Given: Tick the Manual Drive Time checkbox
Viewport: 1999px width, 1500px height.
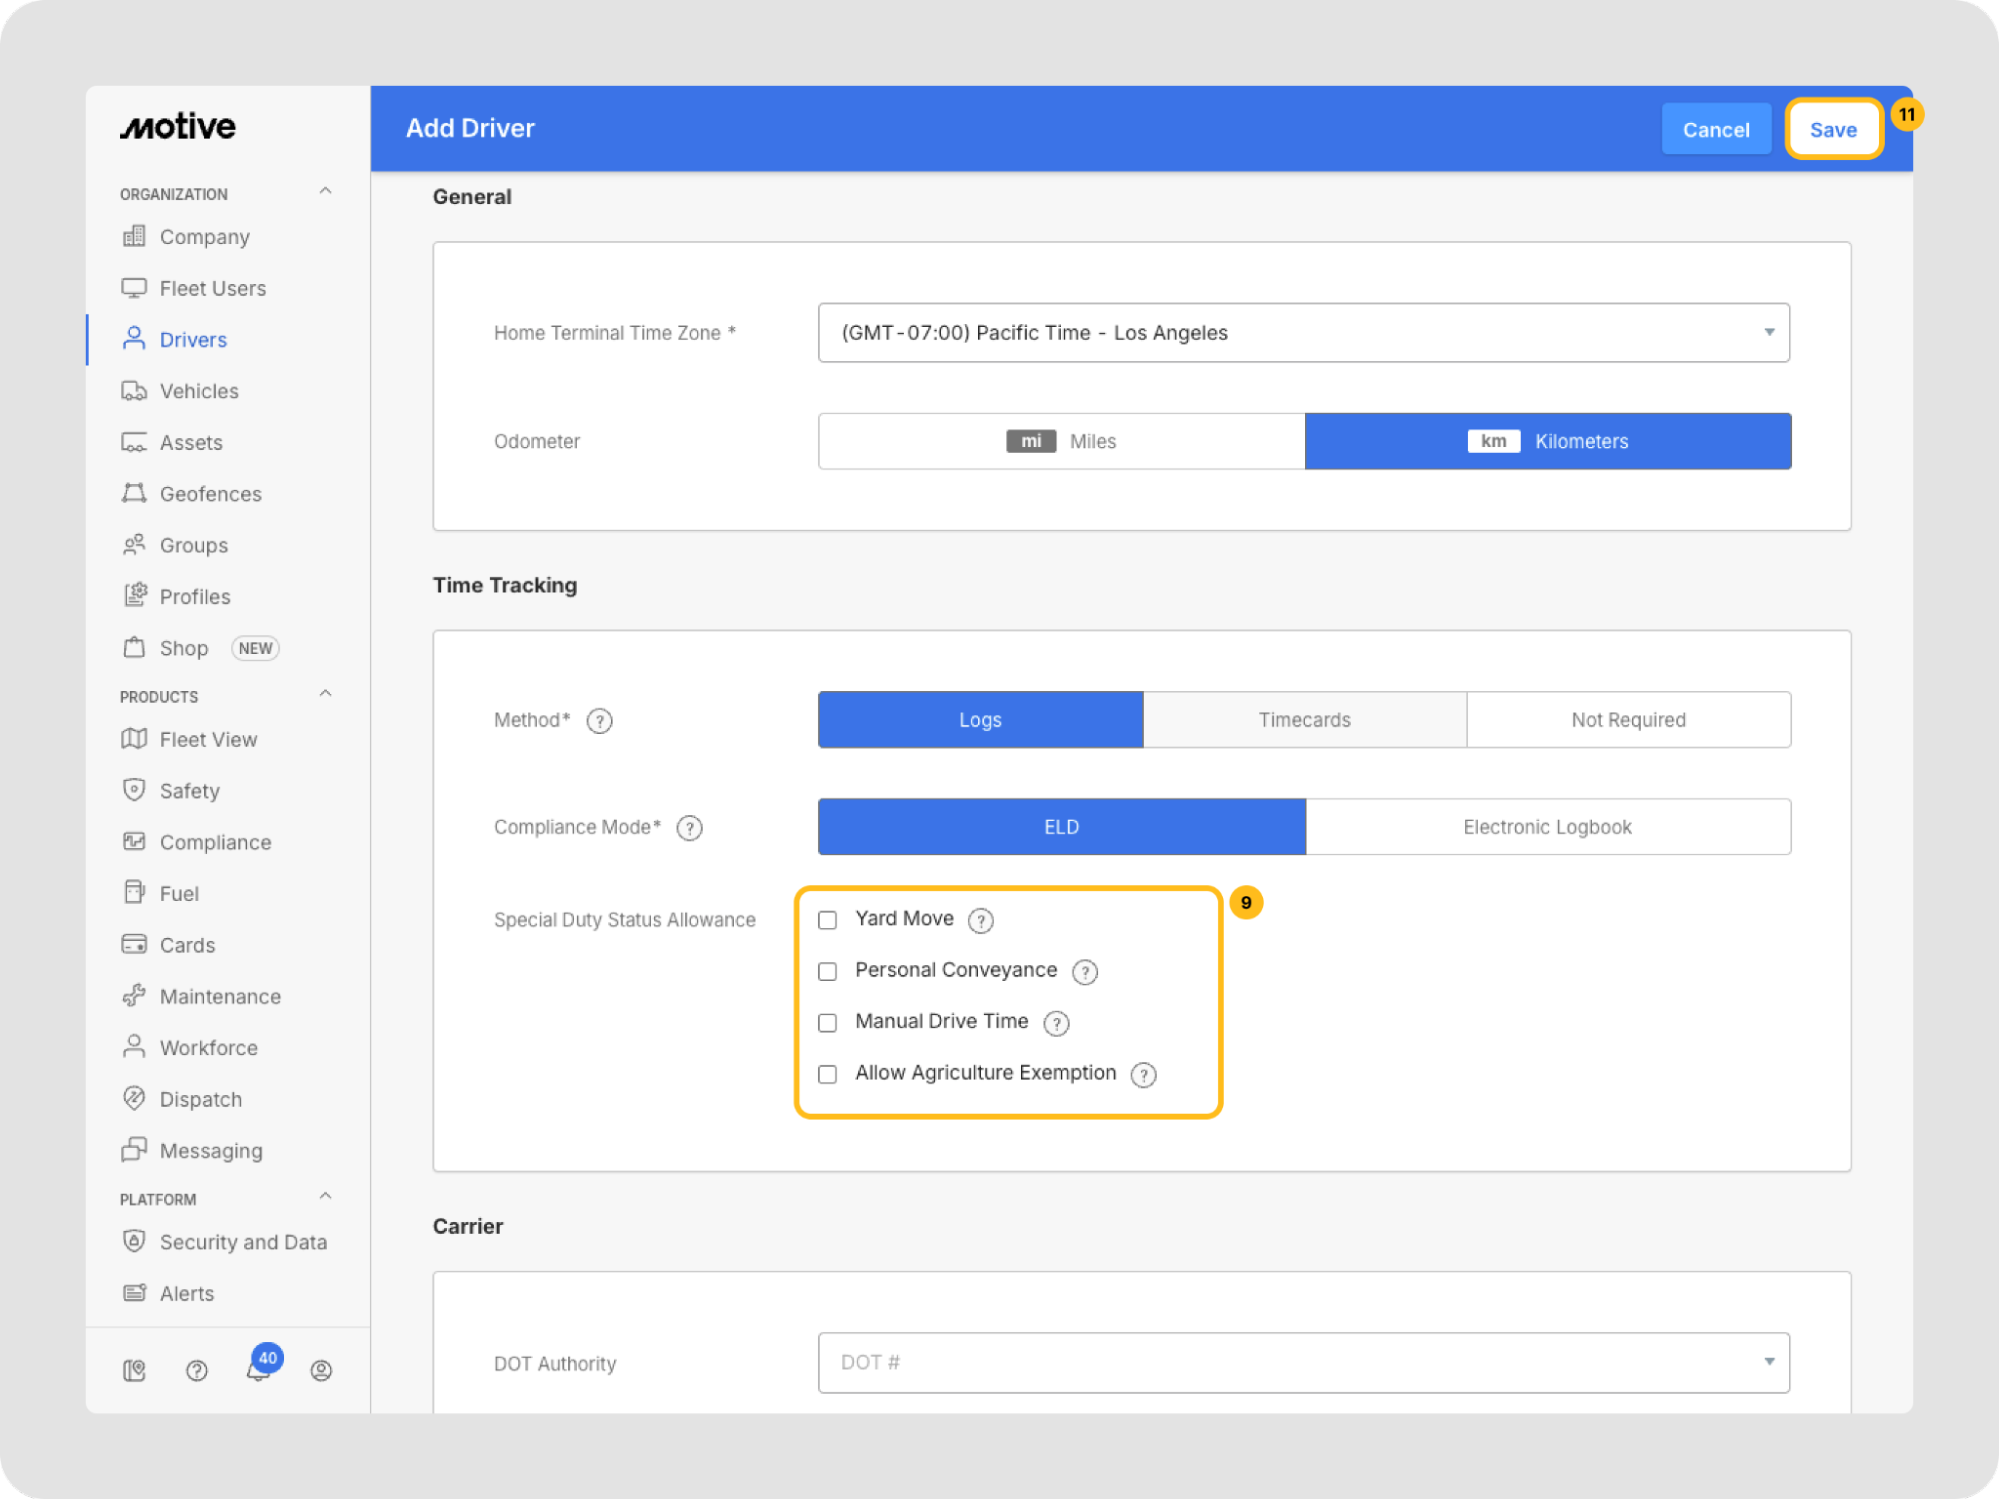Looking at the screenshot, I should [827, 1022].
